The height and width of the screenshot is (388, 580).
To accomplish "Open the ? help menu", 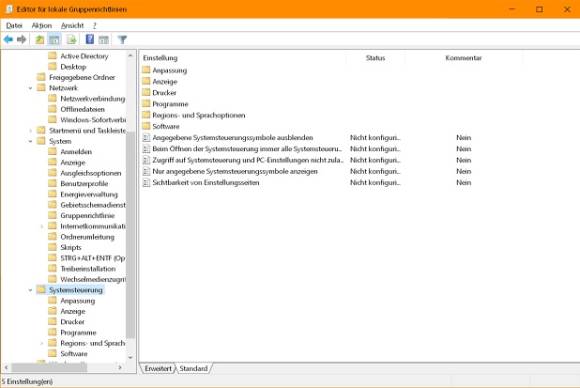I will point(95,25).
